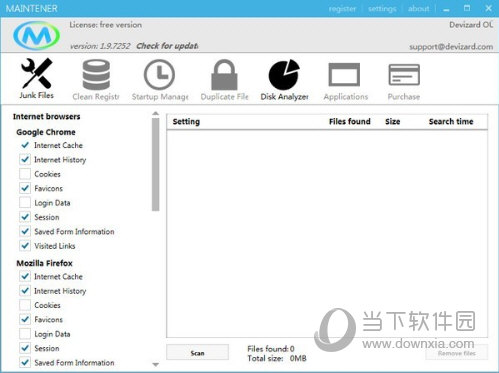Enable Mozilla Firefox Login Data checkbox

pos(25,334)
